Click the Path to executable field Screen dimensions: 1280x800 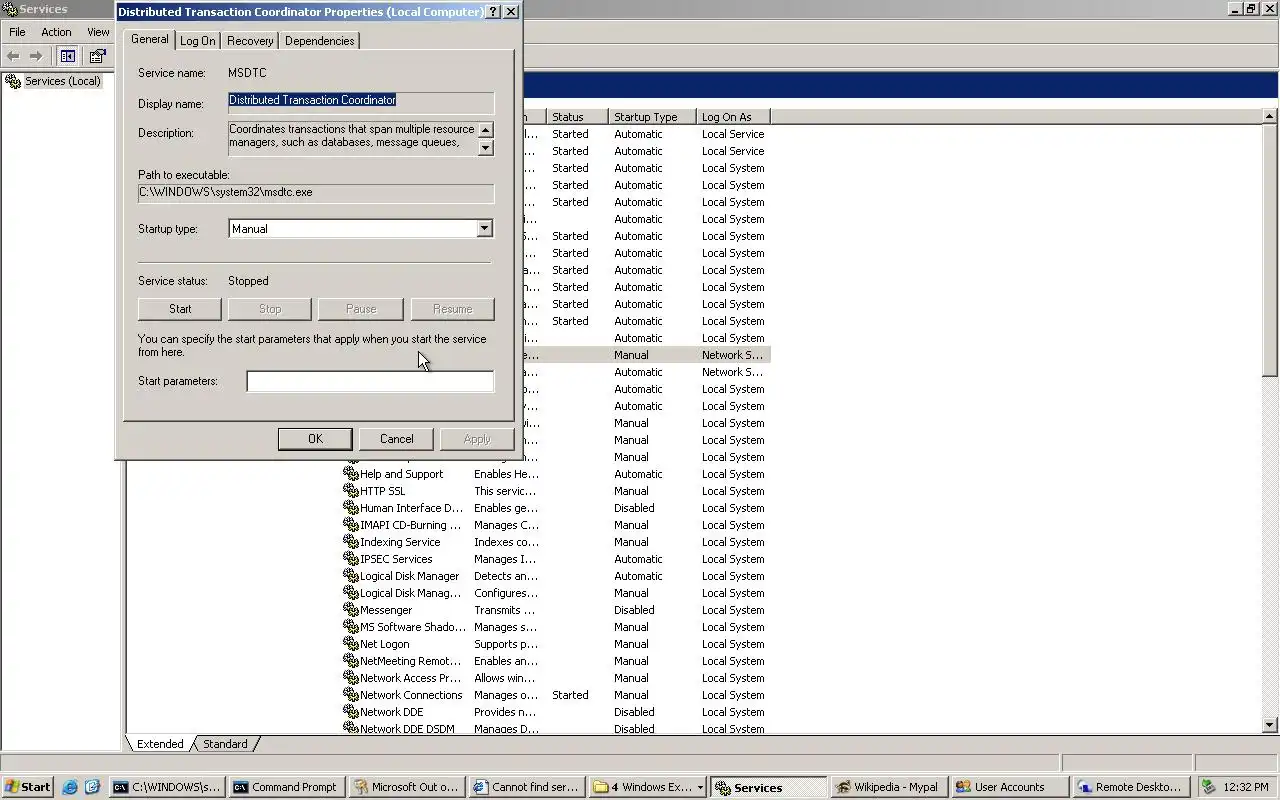coord(316,193)
